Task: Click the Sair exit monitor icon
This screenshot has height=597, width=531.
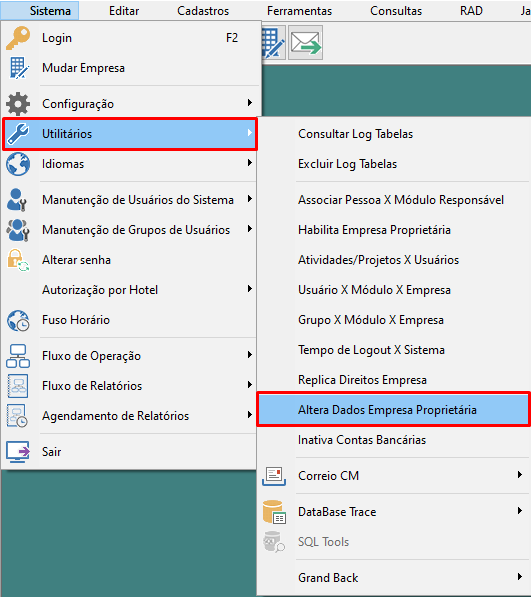Action: (18, 452)
